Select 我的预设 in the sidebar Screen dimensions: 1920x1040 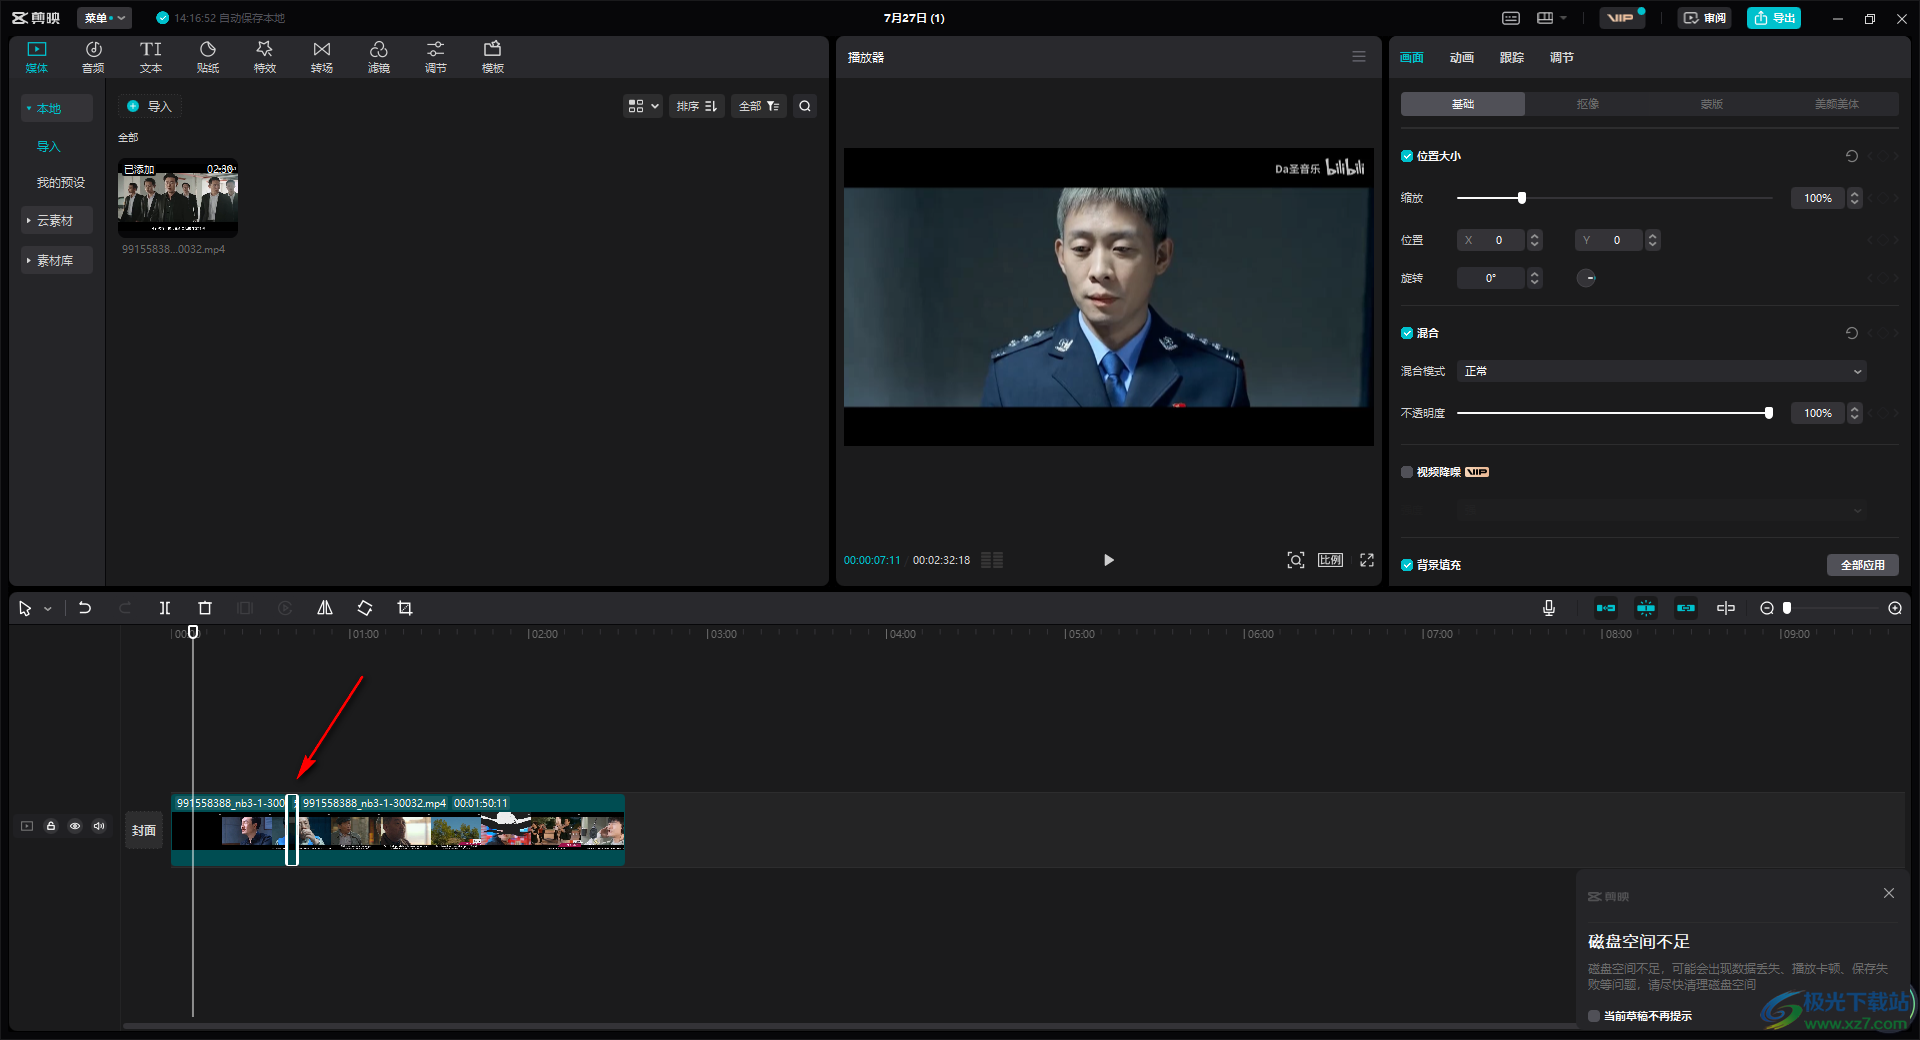click(61, 183)
